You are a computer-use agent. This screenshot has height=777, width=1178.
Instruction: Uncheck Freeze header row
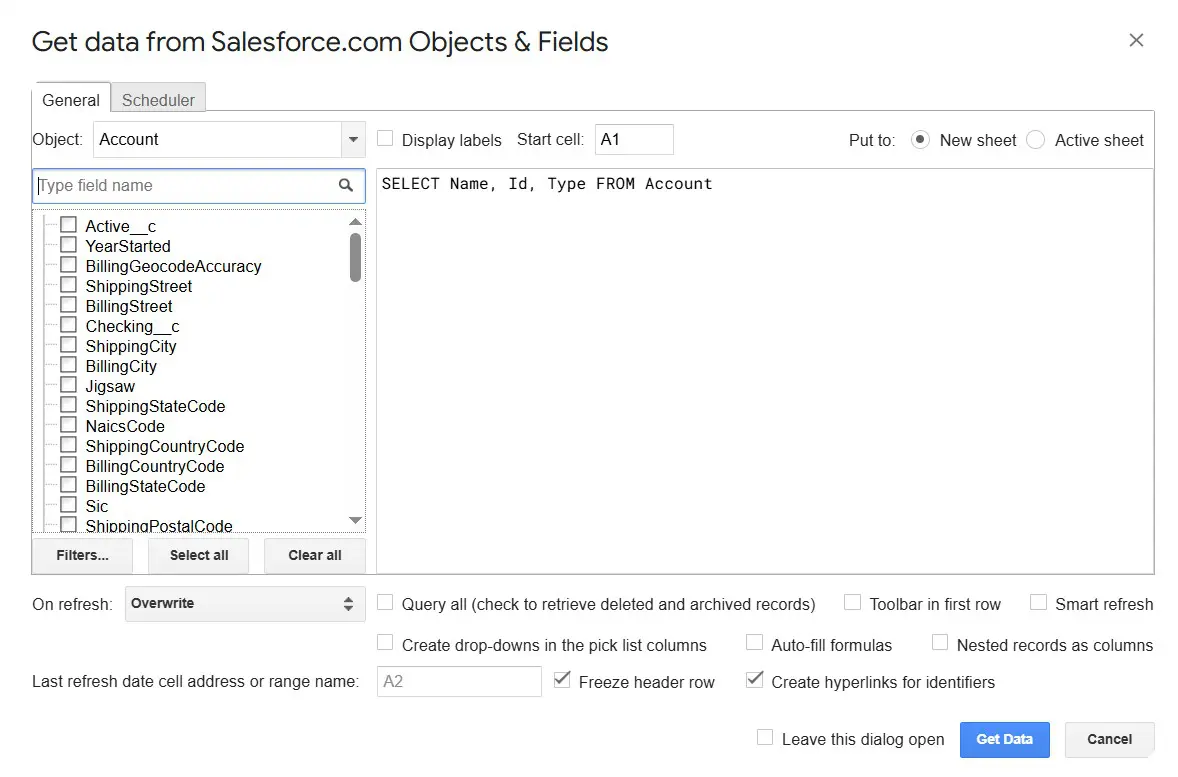point(561,681)
